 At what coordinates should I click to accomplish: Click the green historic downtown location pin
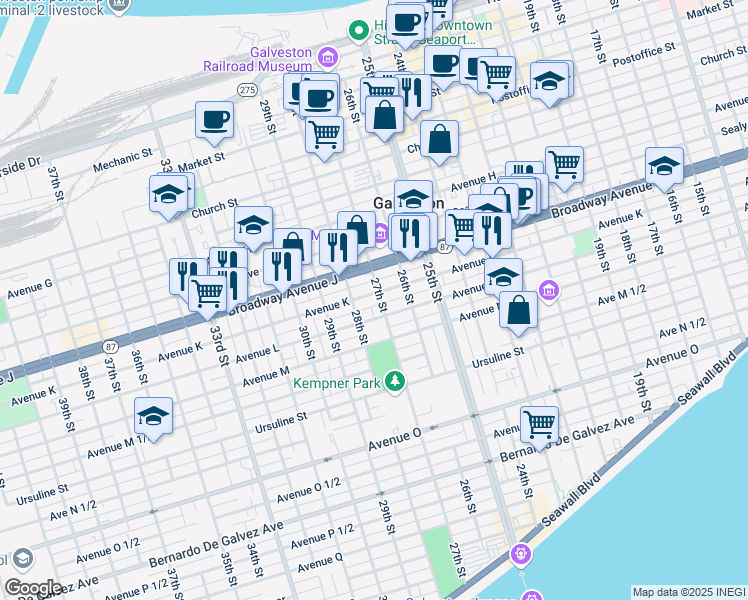(359, 31)
